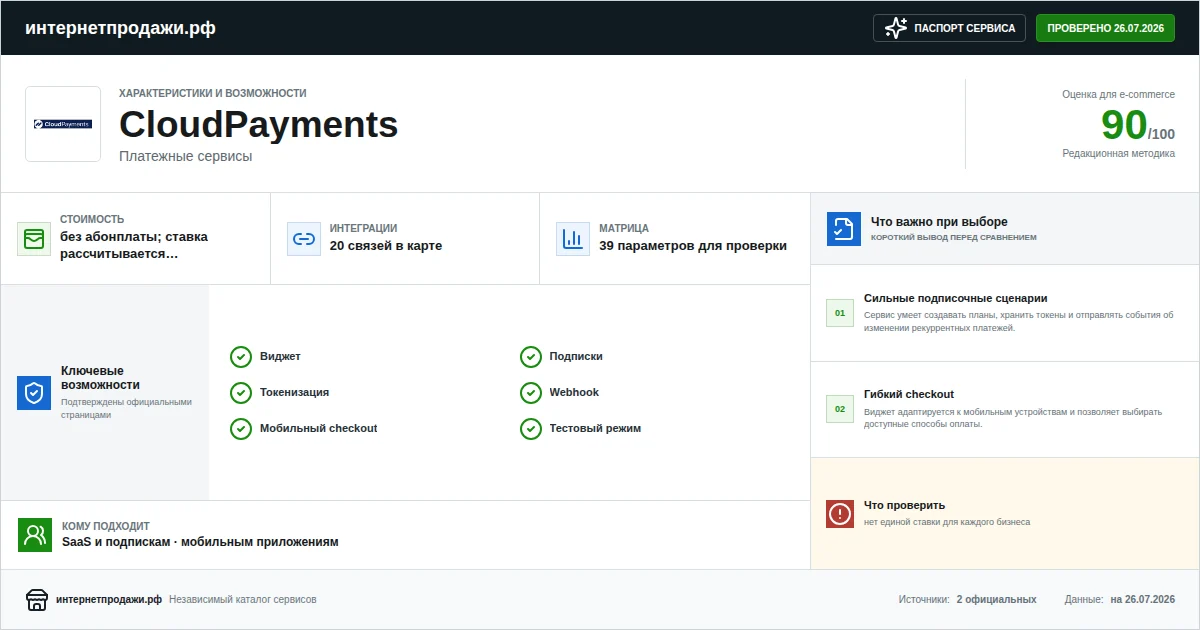This screenshot has width=1200, height=630.
Task: Click the Независимый каталог сервисов footer text
Action: (243, 600)
